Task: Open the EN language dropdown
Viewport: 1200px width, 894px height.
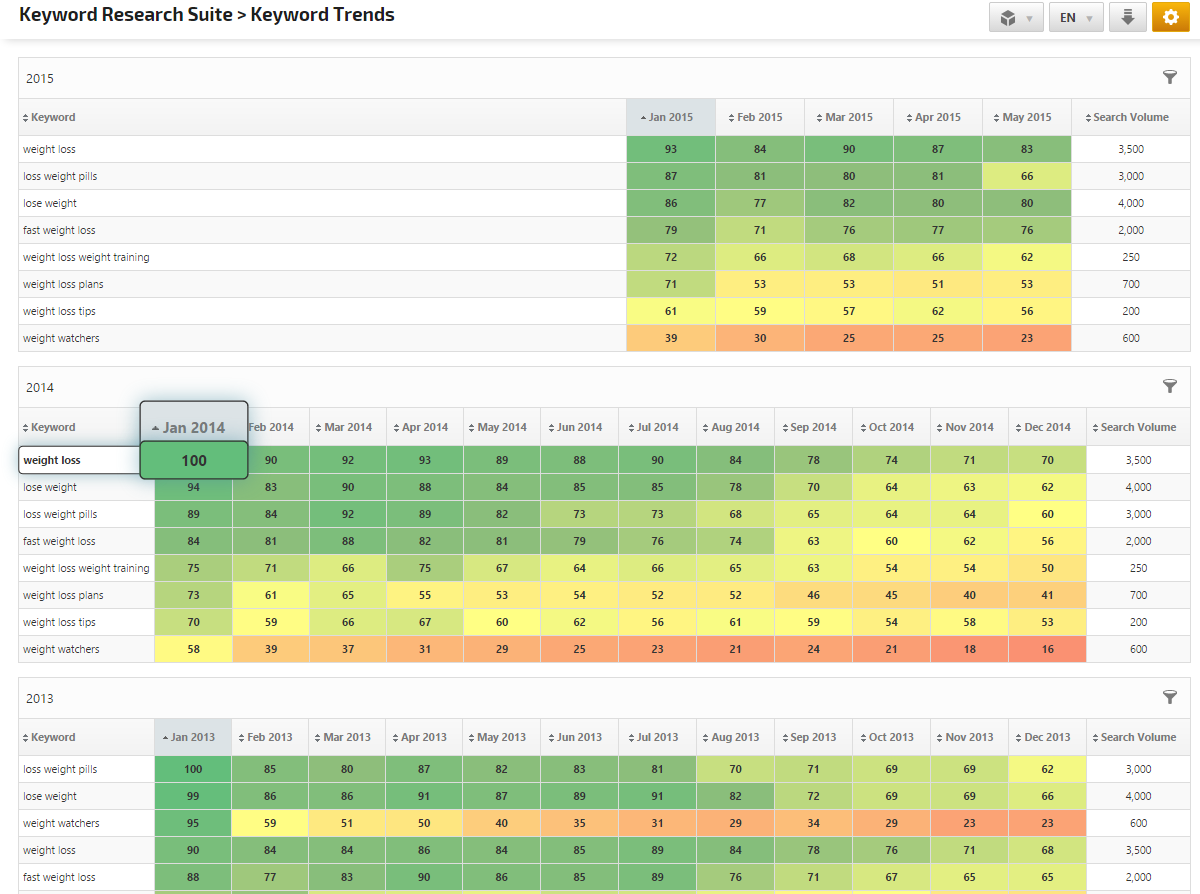Action: pyautogui.click(x=1076, y=17)
